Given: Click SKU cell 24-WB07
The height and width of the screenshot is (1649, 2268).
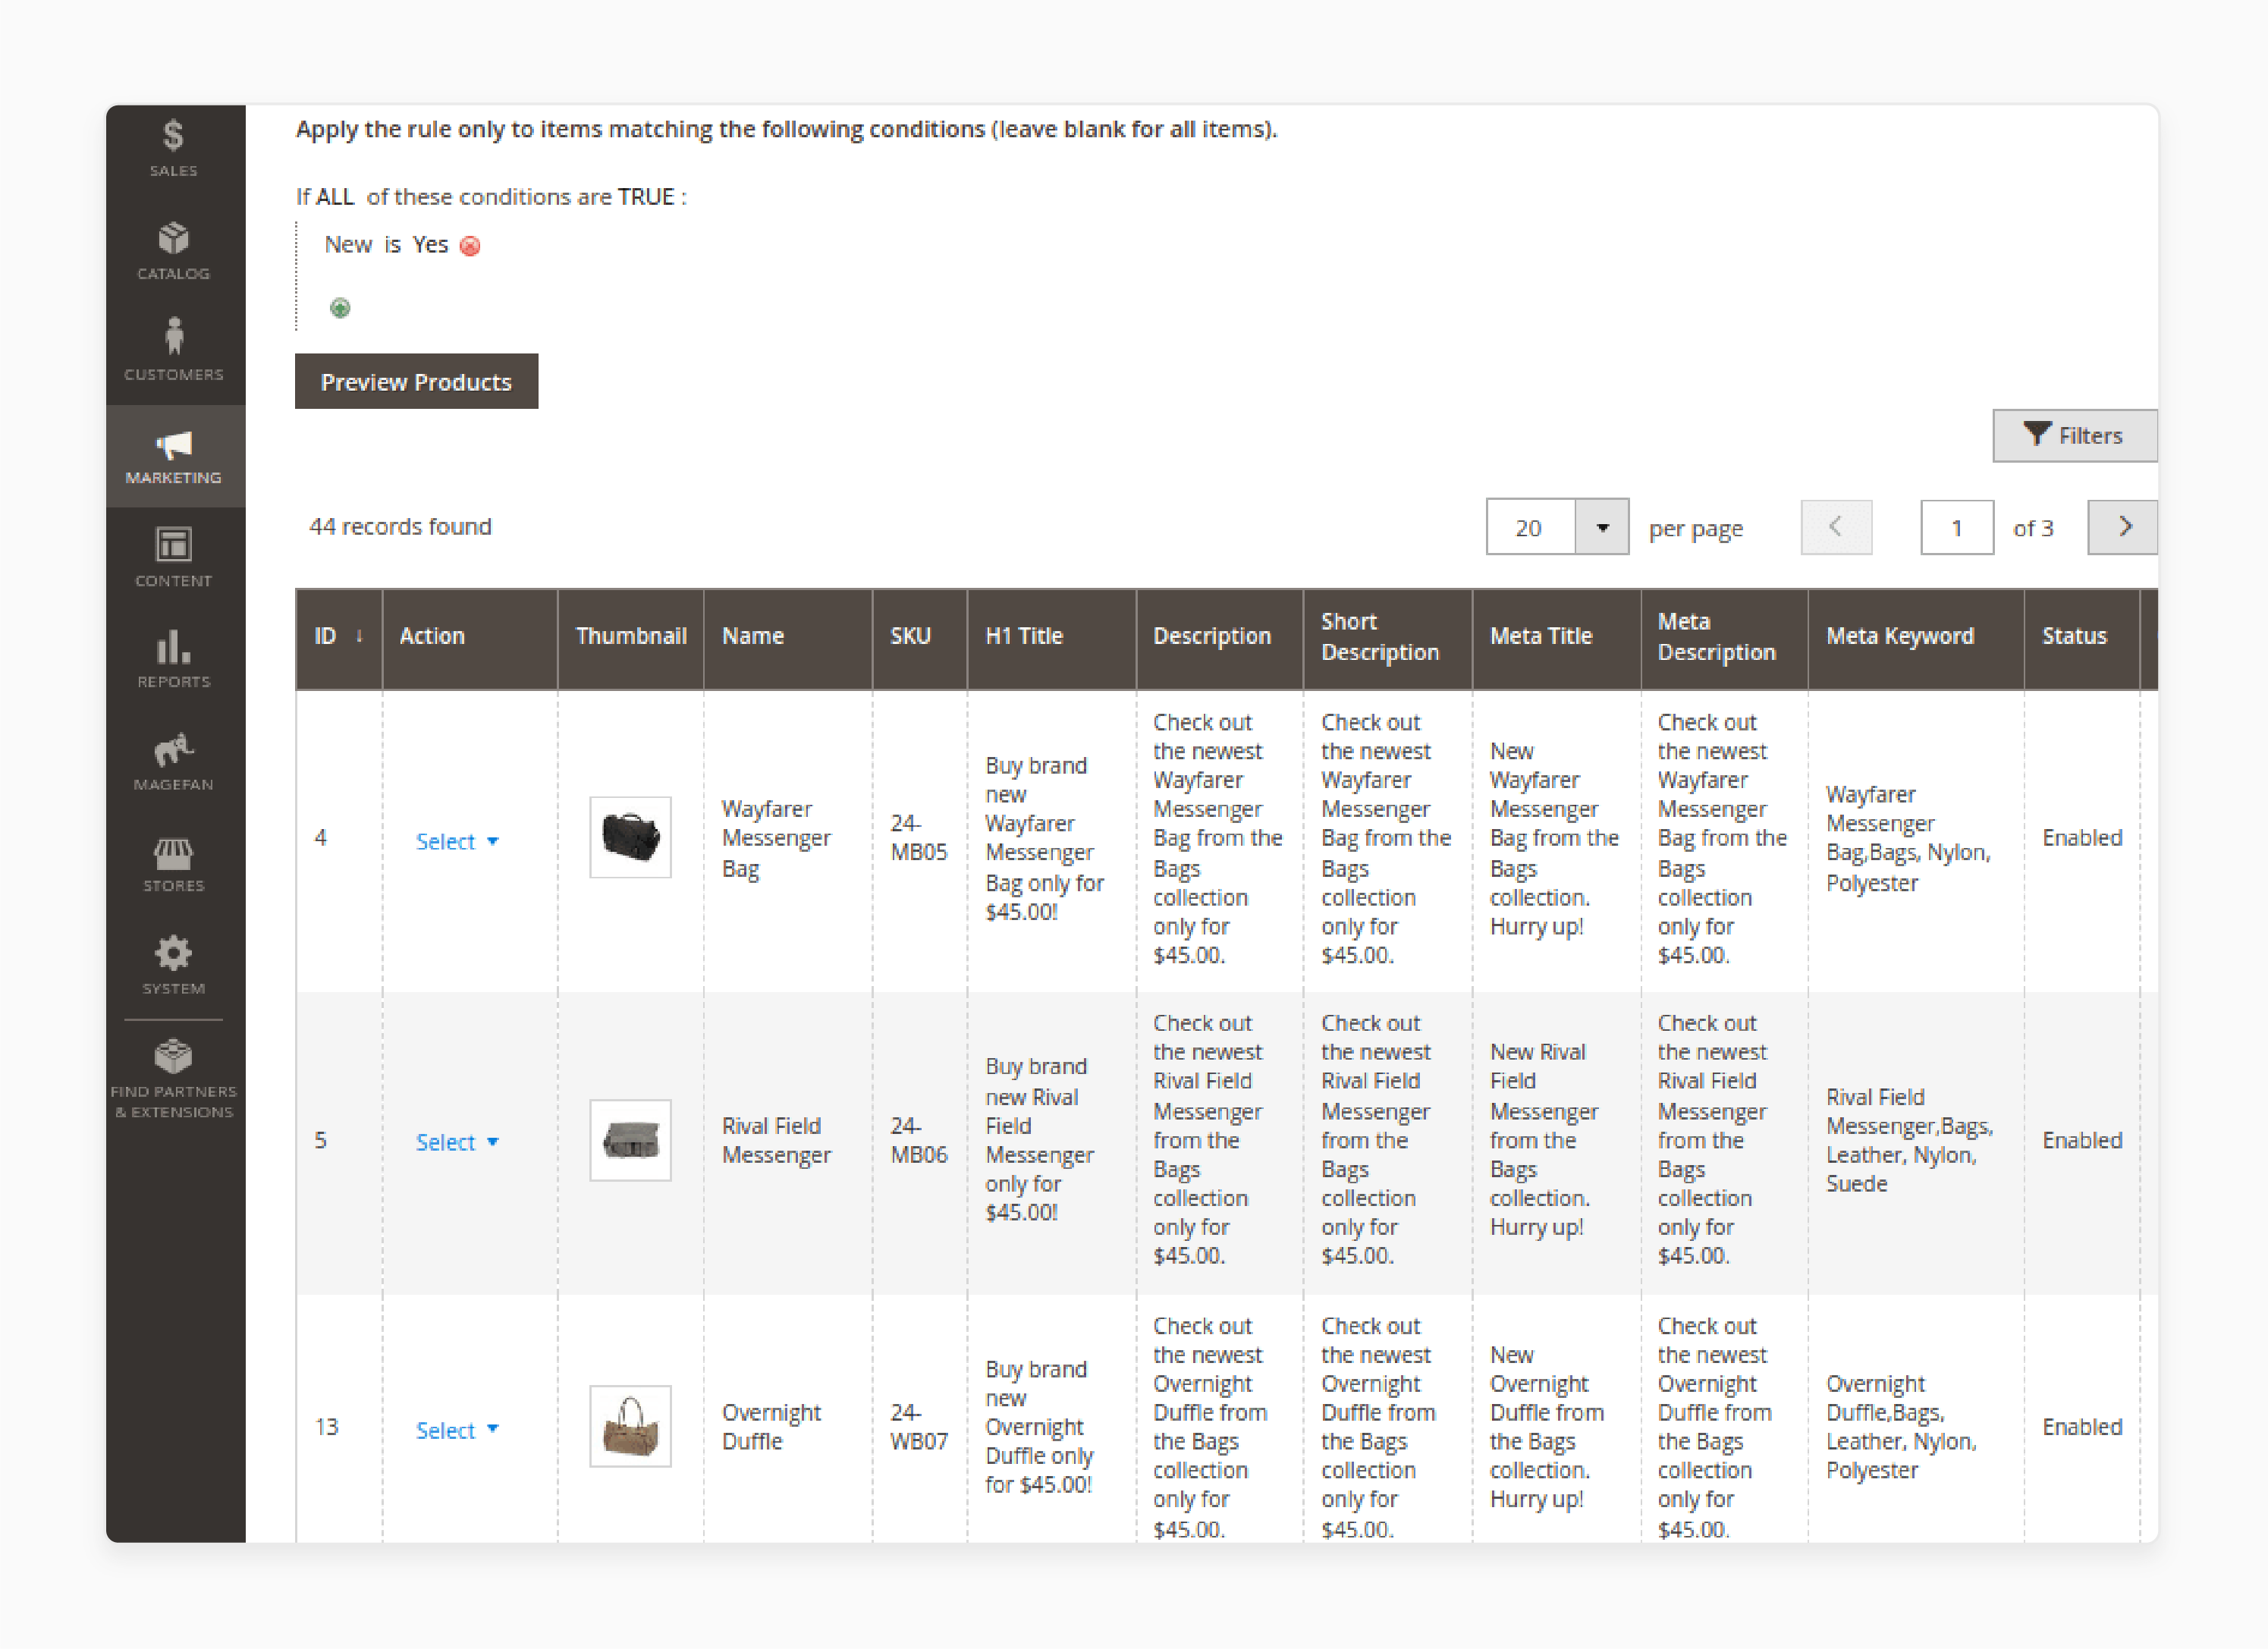Looking at the screenshot, I should point(919,1427).
